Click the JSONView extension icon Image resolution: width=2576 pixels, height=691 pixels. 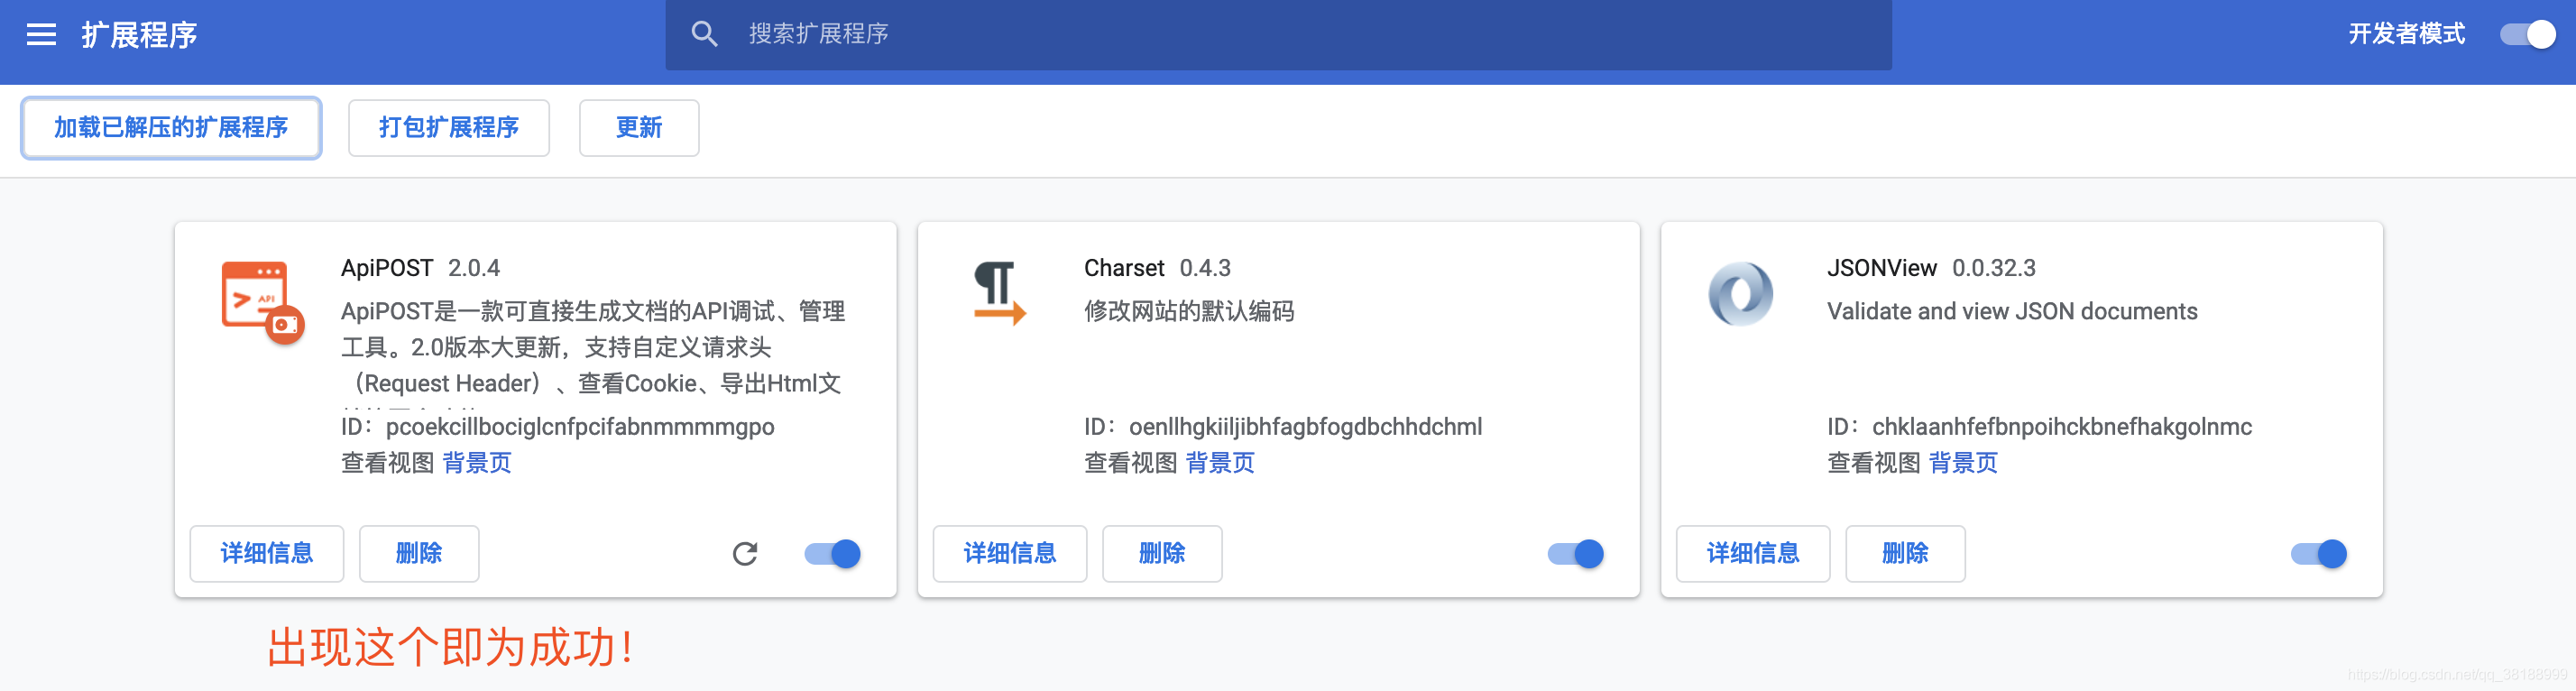(x=1740, y=294)
